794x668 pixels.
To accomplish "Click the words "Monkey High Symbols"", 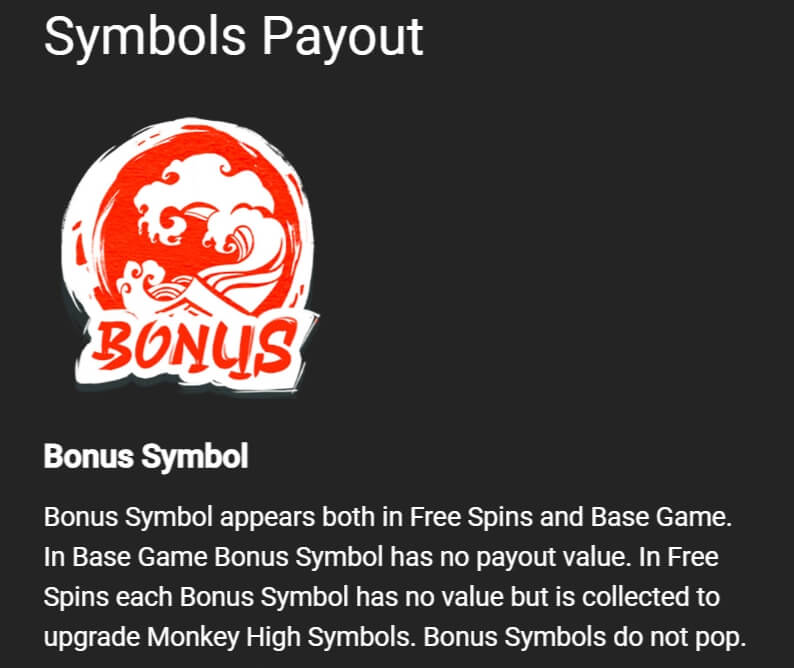I will [x=281, y=637].
